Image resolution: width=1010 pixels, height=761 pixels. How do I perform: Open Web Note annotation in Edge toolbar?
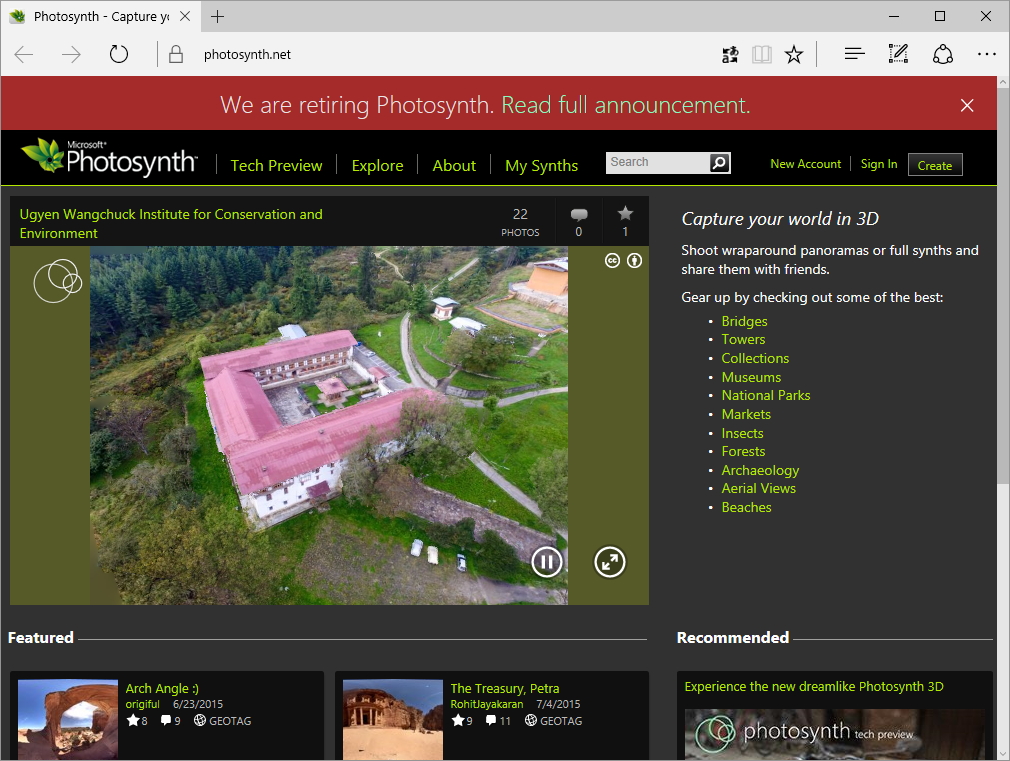897,54
